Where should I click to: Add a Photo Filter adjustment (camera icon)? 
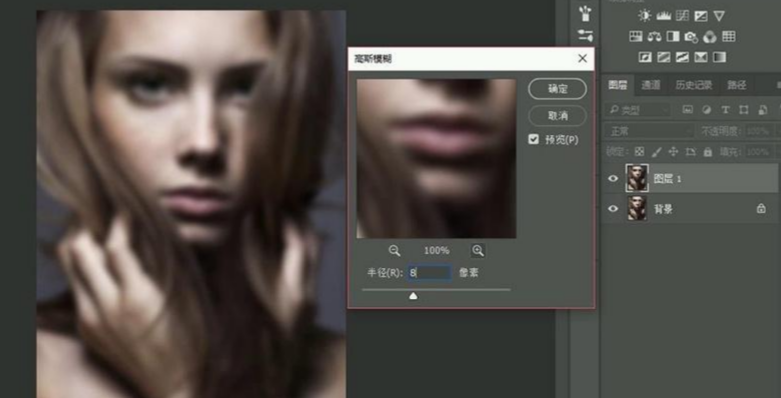[691, 36]
